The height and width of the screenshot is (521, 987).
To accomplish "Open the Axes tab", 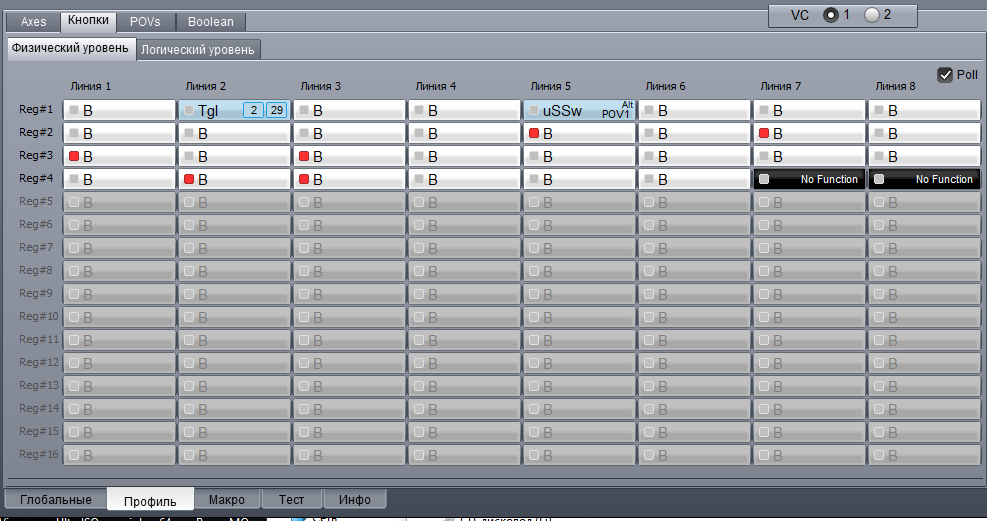I will (x=33, y=22).
